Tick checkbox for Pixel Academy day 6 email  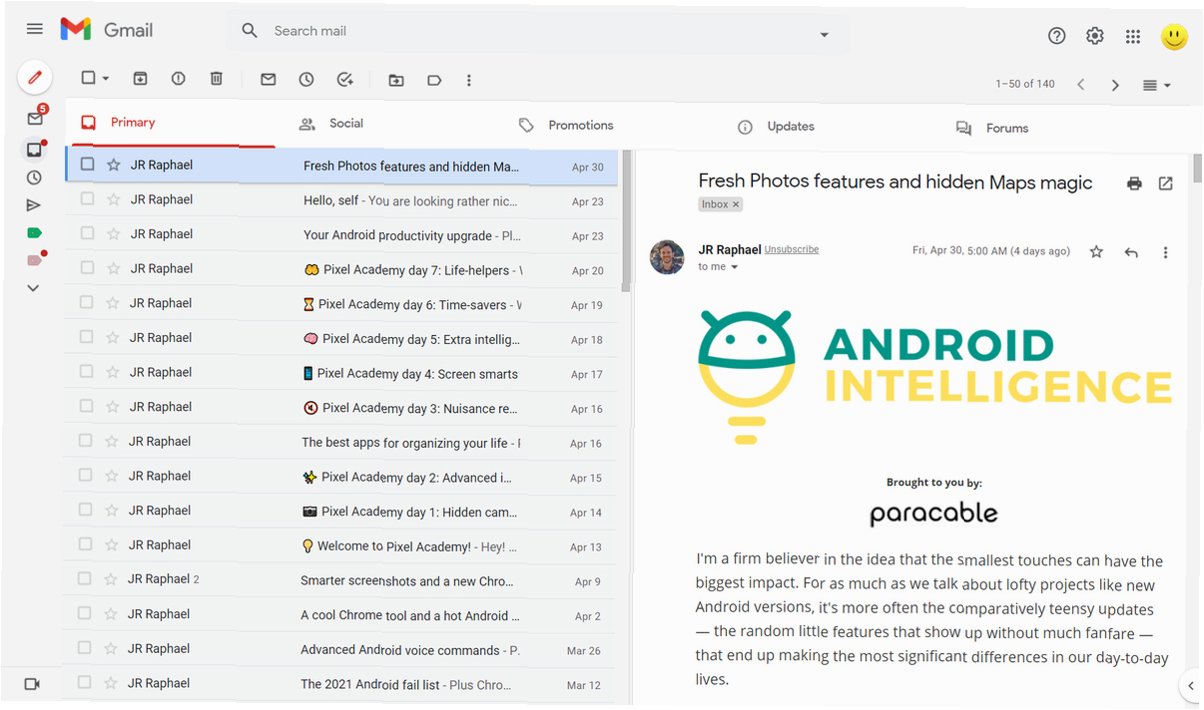click(87, 302)
